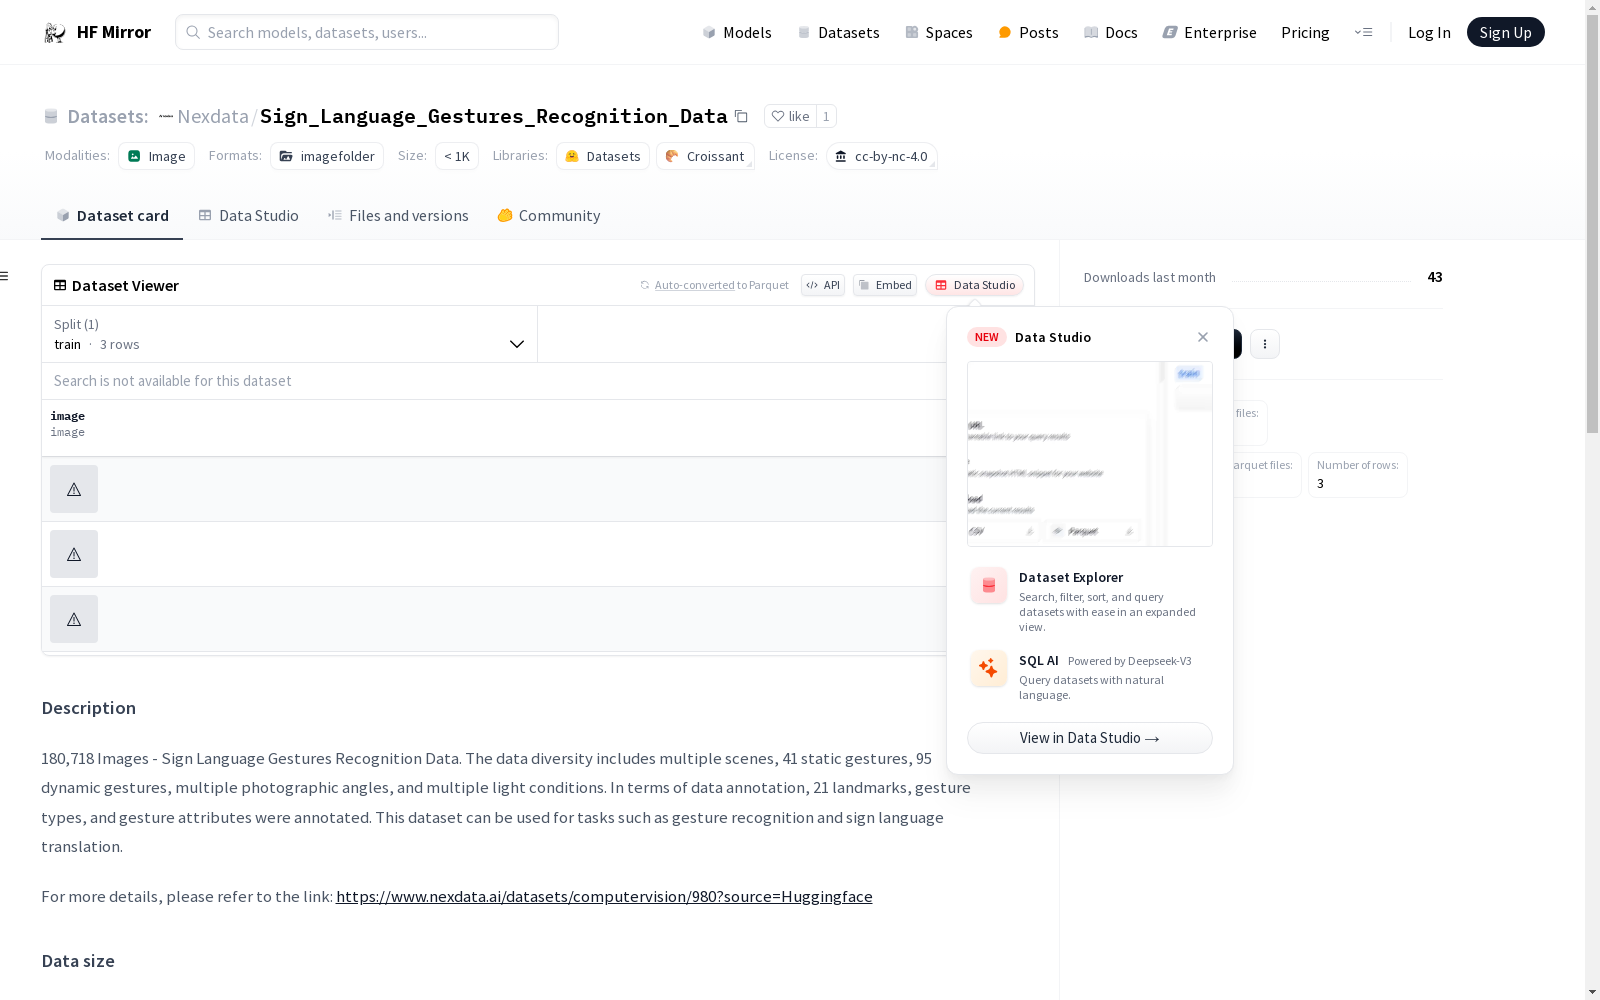Like the dataset with the heart button
Viewport: 1600px width, 1000px height.
click(x=790, y=116)
